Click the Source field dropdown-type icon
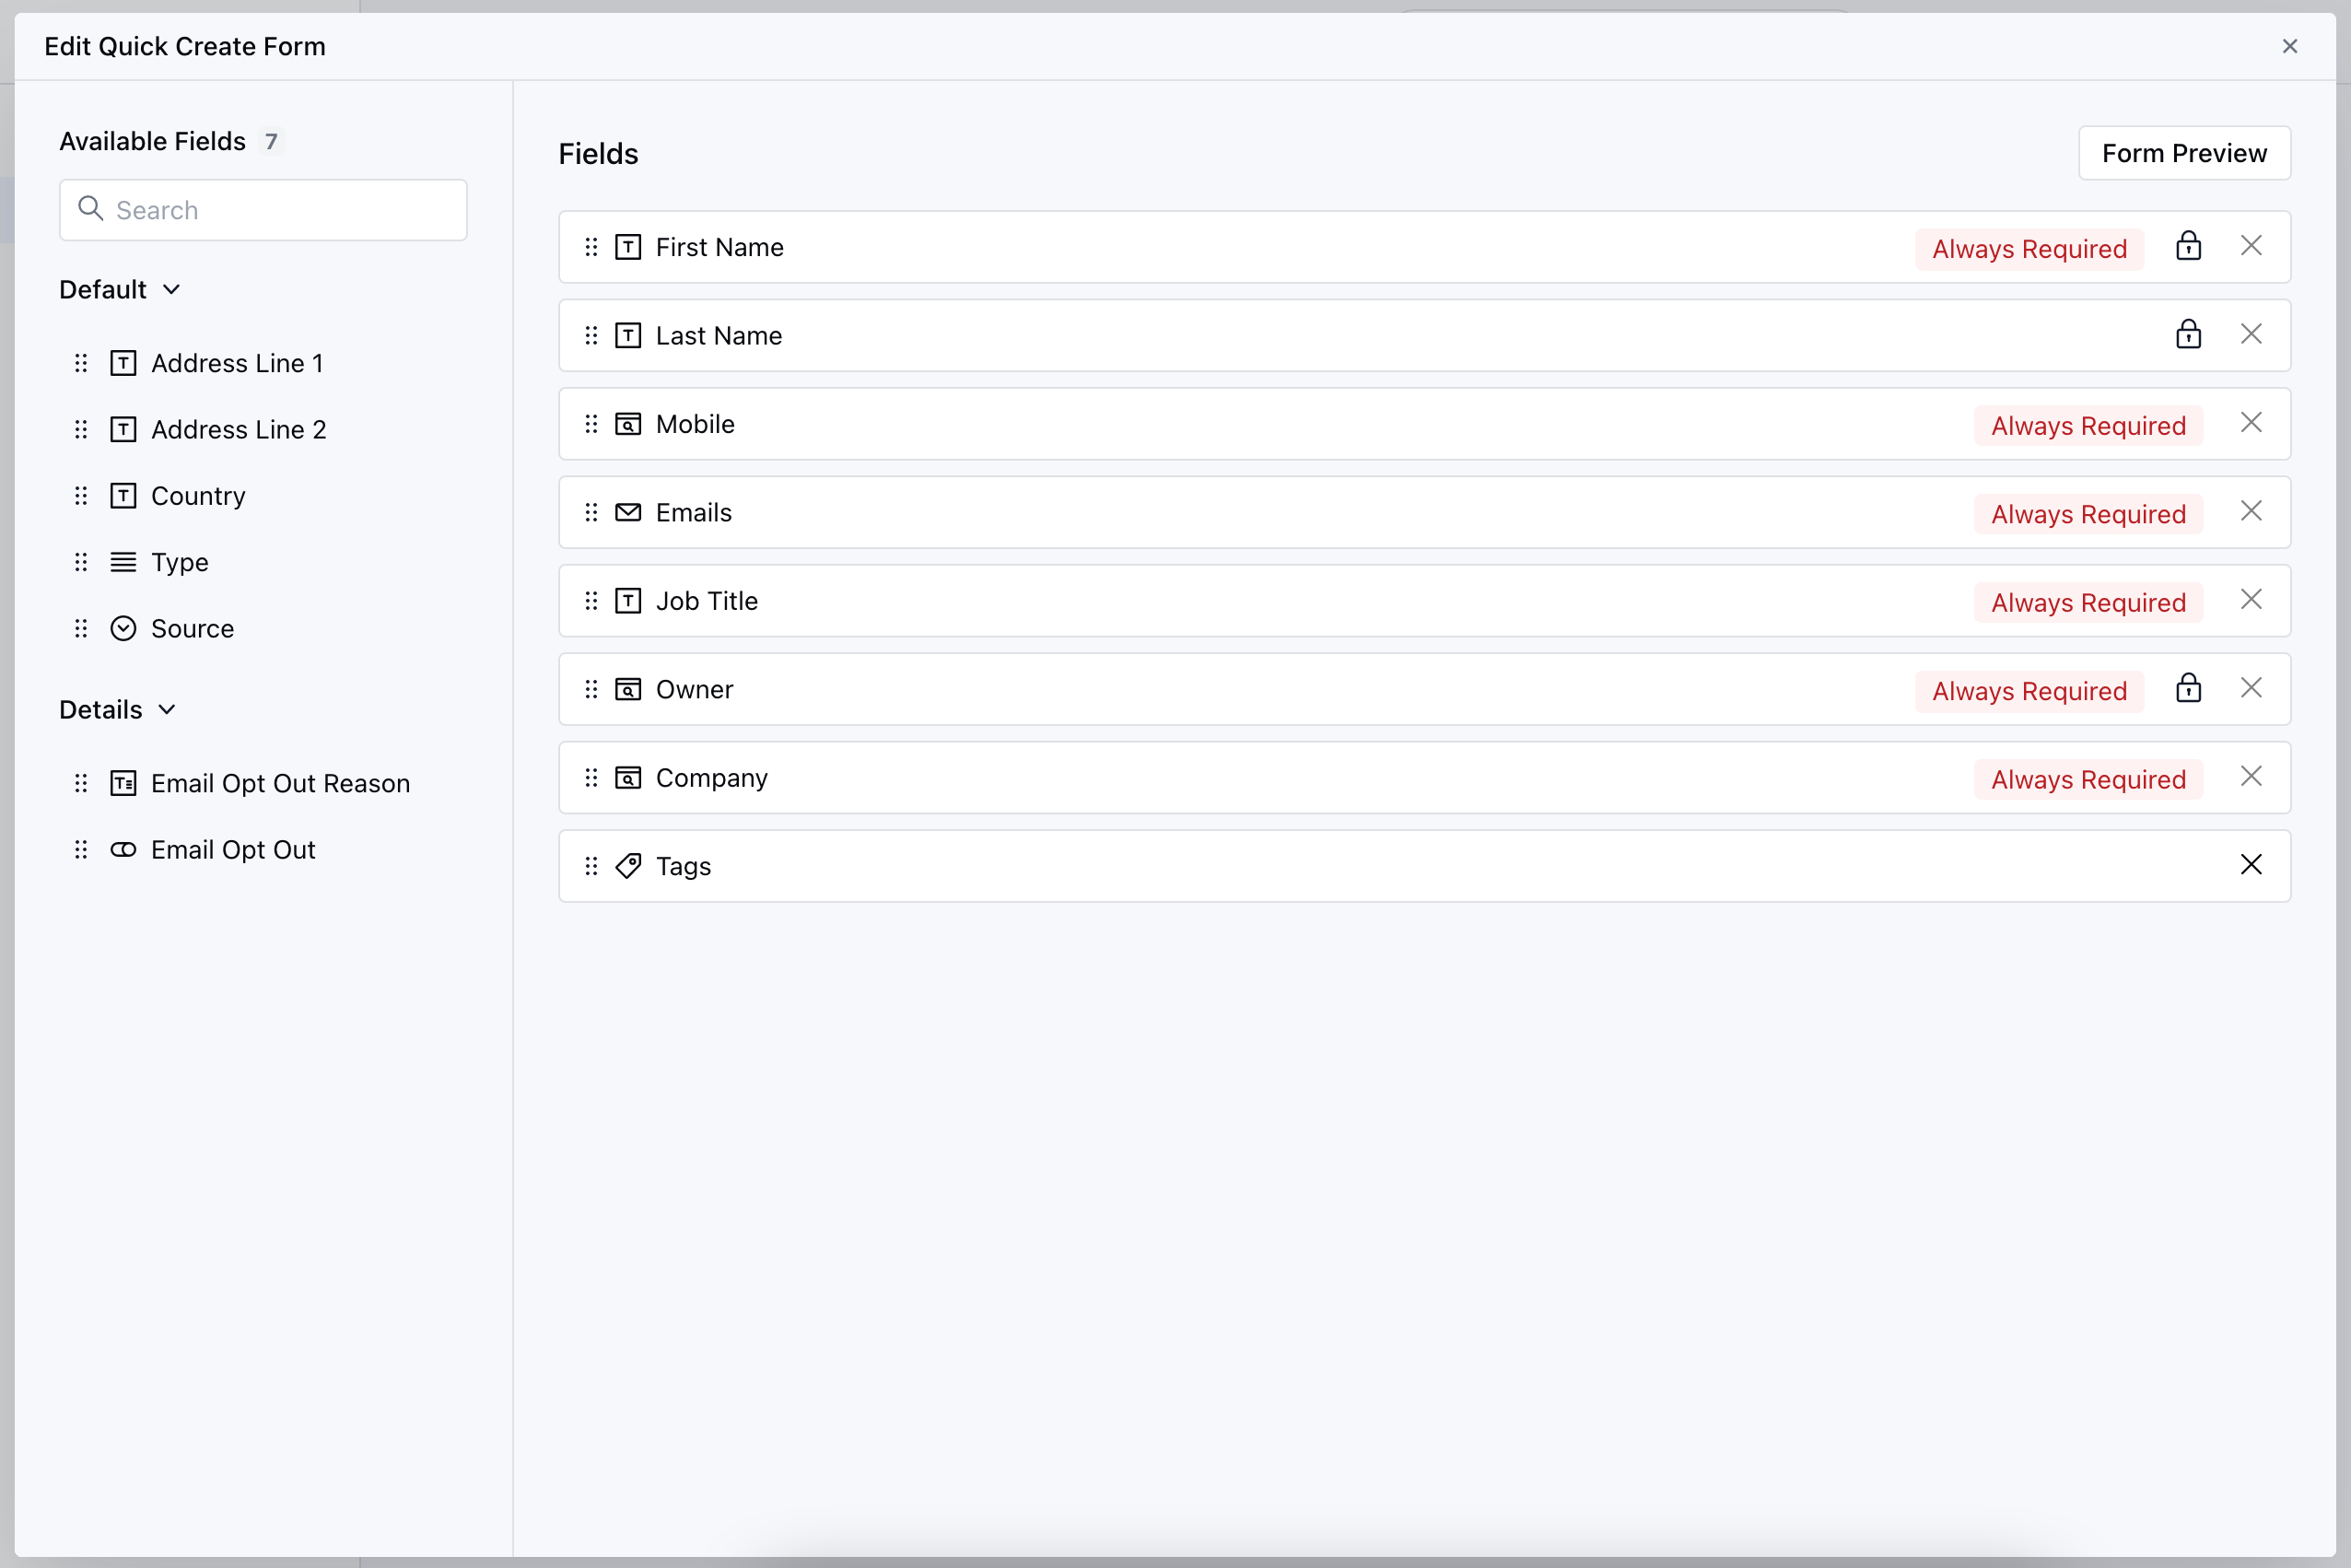Viewport: 2351px width, 1568px height. (123, 628)
